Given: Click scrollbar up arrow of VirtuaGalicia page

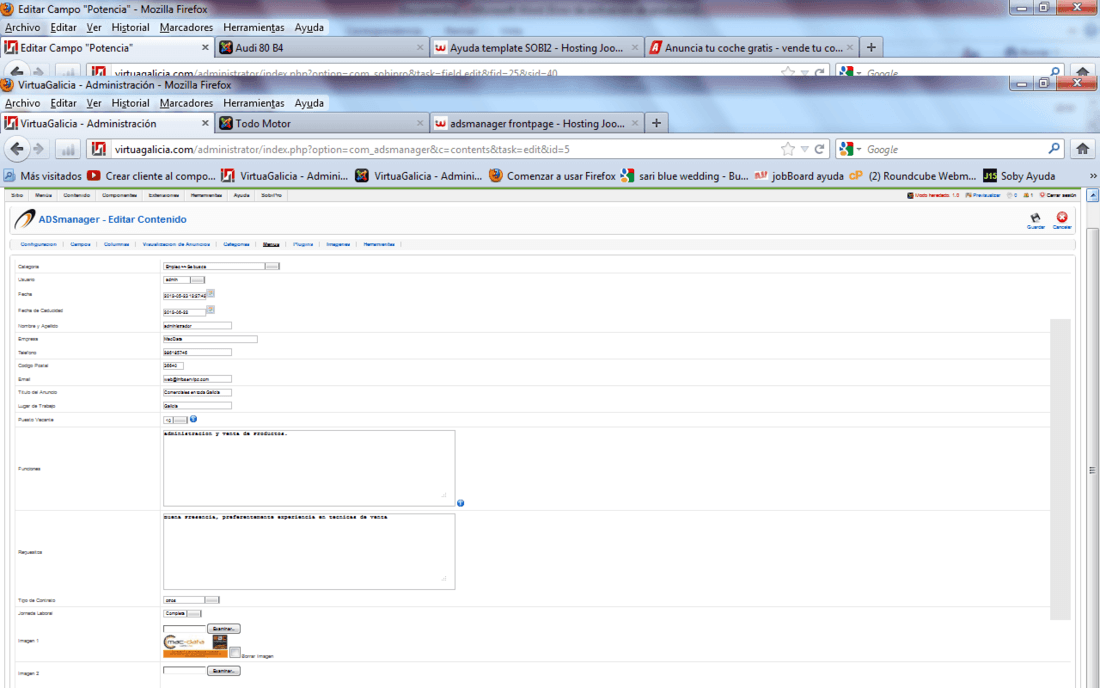Looking at the screenshot, I should [x=1092, y=196].
